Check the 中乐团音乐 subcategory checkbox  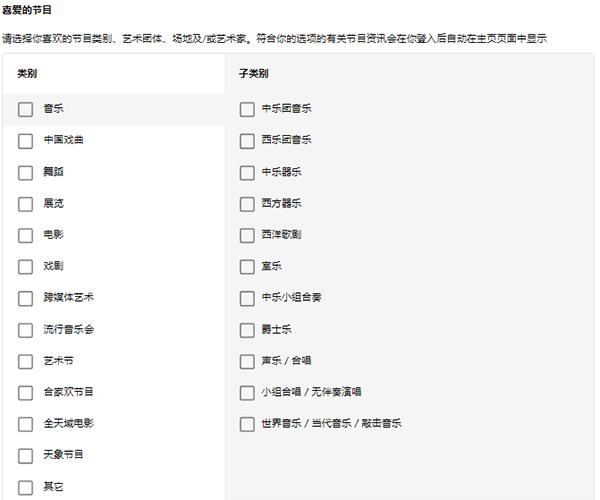click(x=247, y=109)
